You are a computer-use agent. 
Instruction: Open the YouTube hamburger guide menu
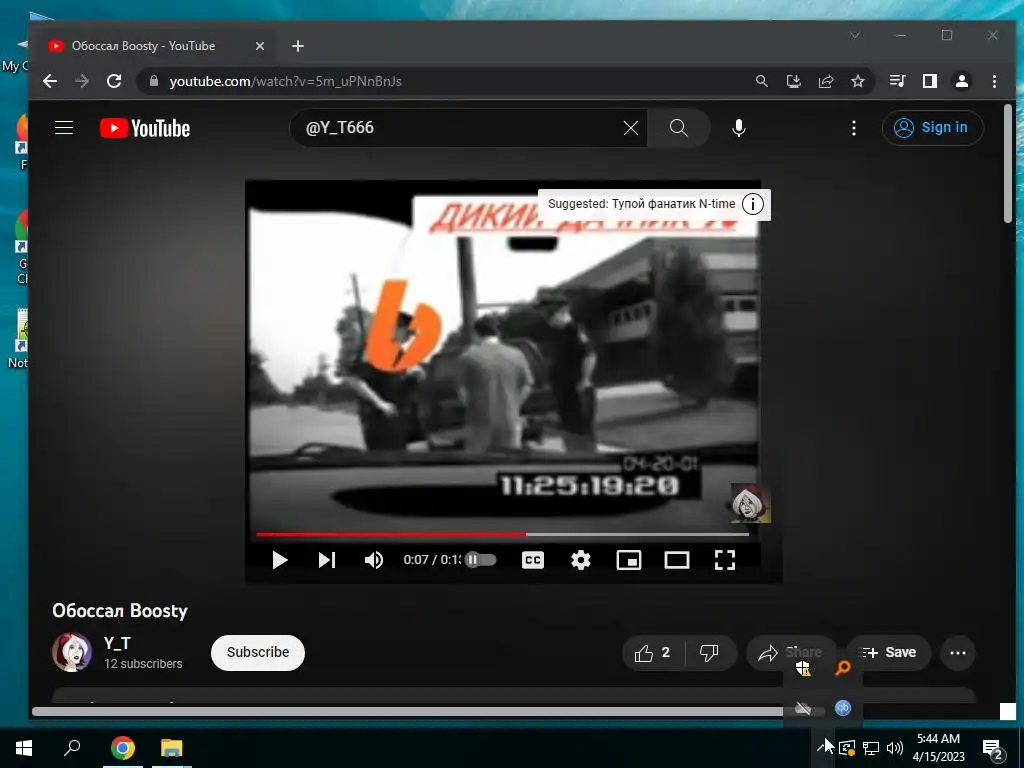(x=63, y=127)
